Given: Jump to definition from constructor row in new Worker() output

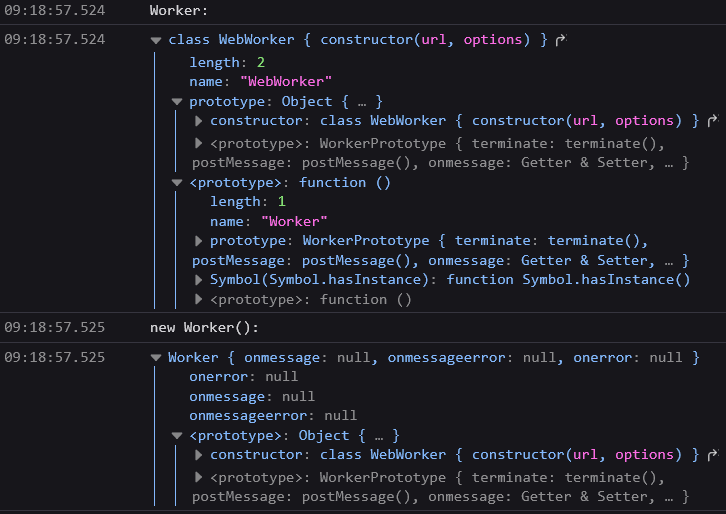Looking at the screenshot, I should coord(713,455).
